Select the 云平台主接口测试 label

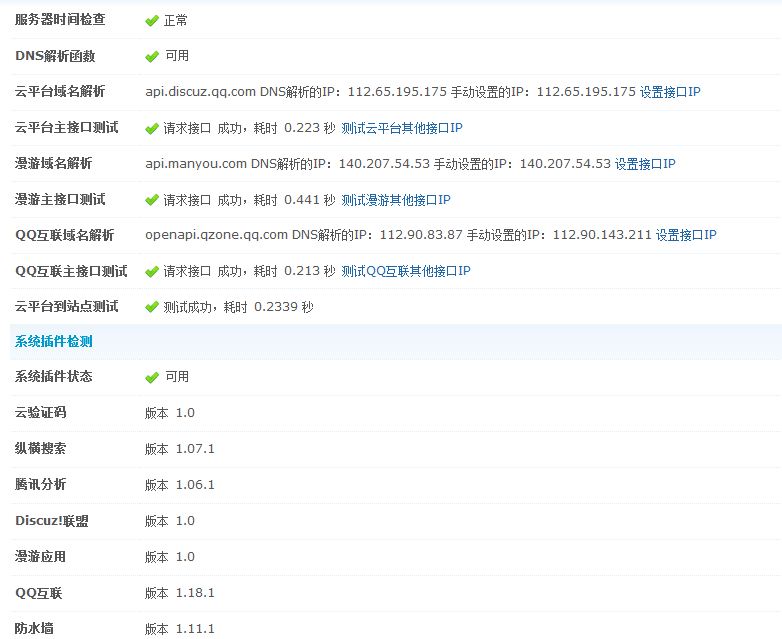(66, 128)
